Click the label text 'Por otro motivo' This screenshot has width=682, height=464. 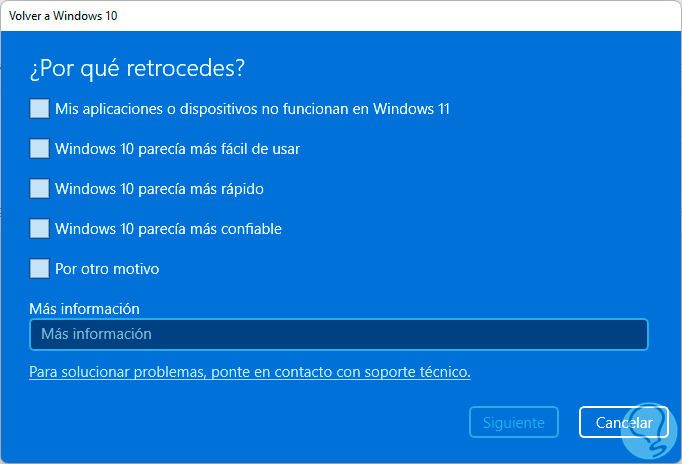107,269
